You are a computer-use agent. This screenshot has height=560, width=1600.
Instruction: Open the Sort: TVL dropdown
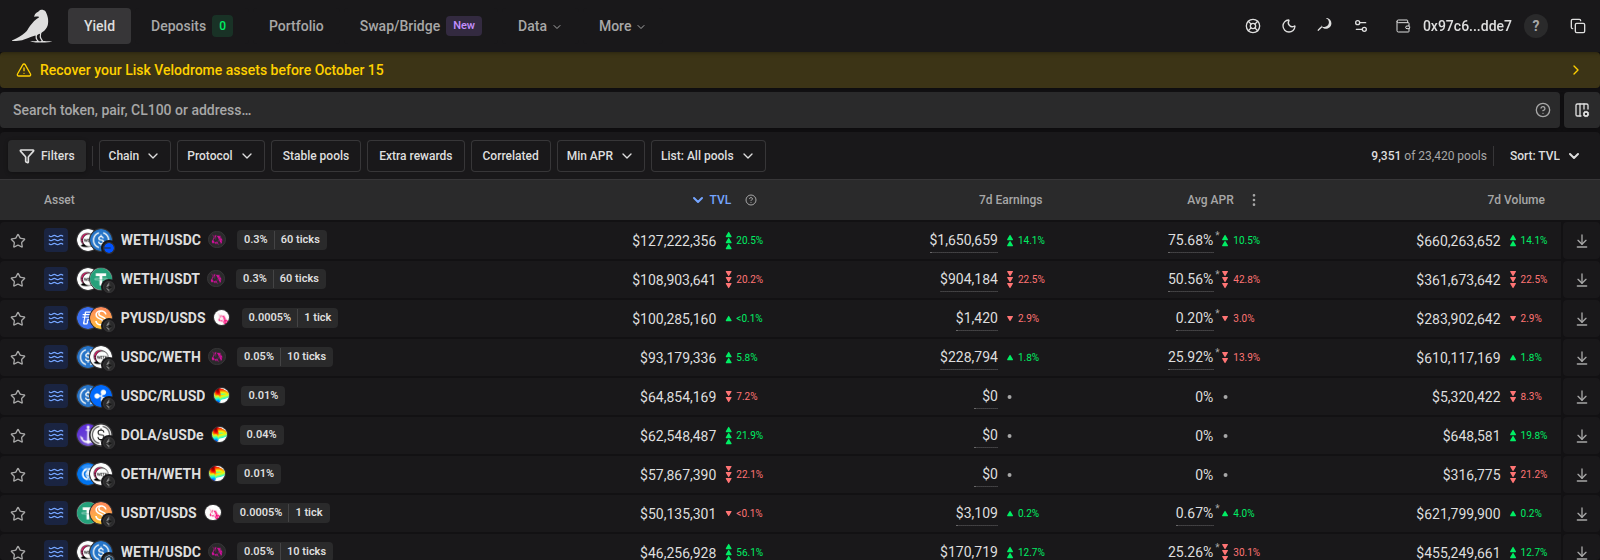click(1545, 156)
